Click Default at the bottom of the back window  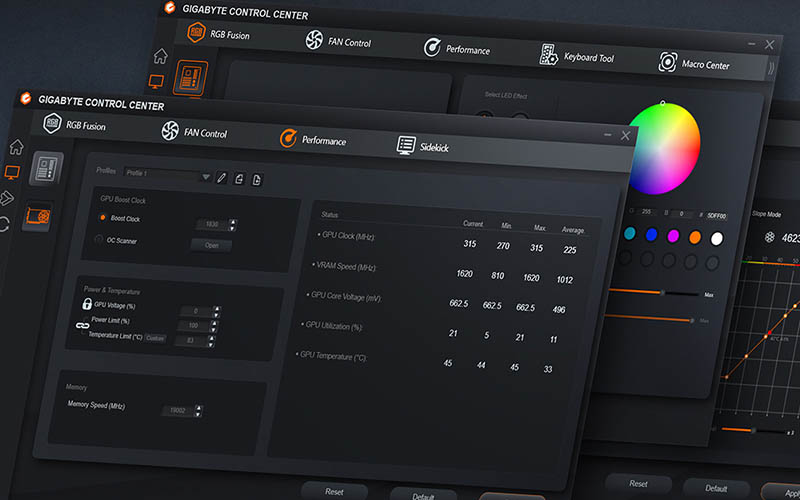click(716, 488)
